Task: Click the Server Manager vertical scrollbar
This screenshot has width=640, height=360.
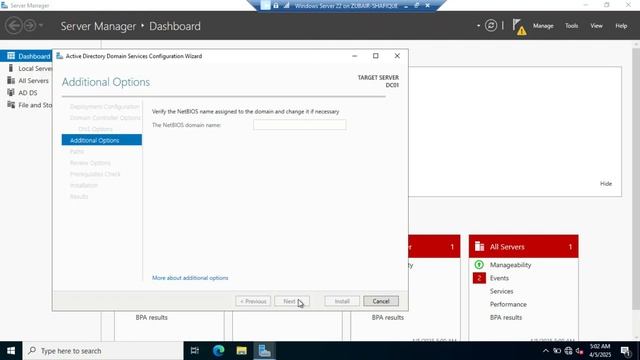Action: point(636,179)
